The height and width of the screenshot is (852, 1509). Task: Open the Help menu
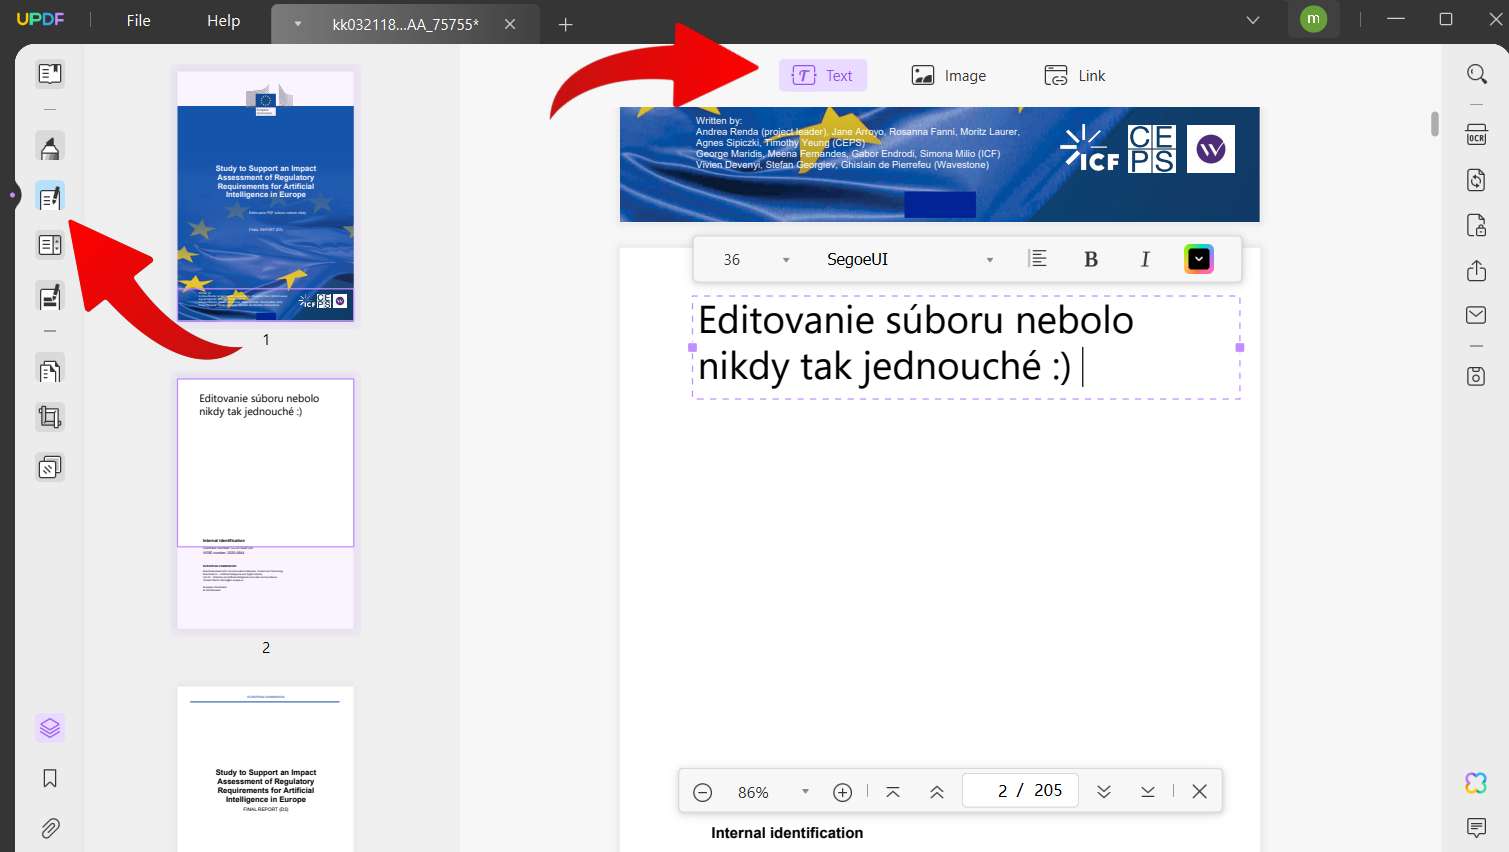point(224,21)
